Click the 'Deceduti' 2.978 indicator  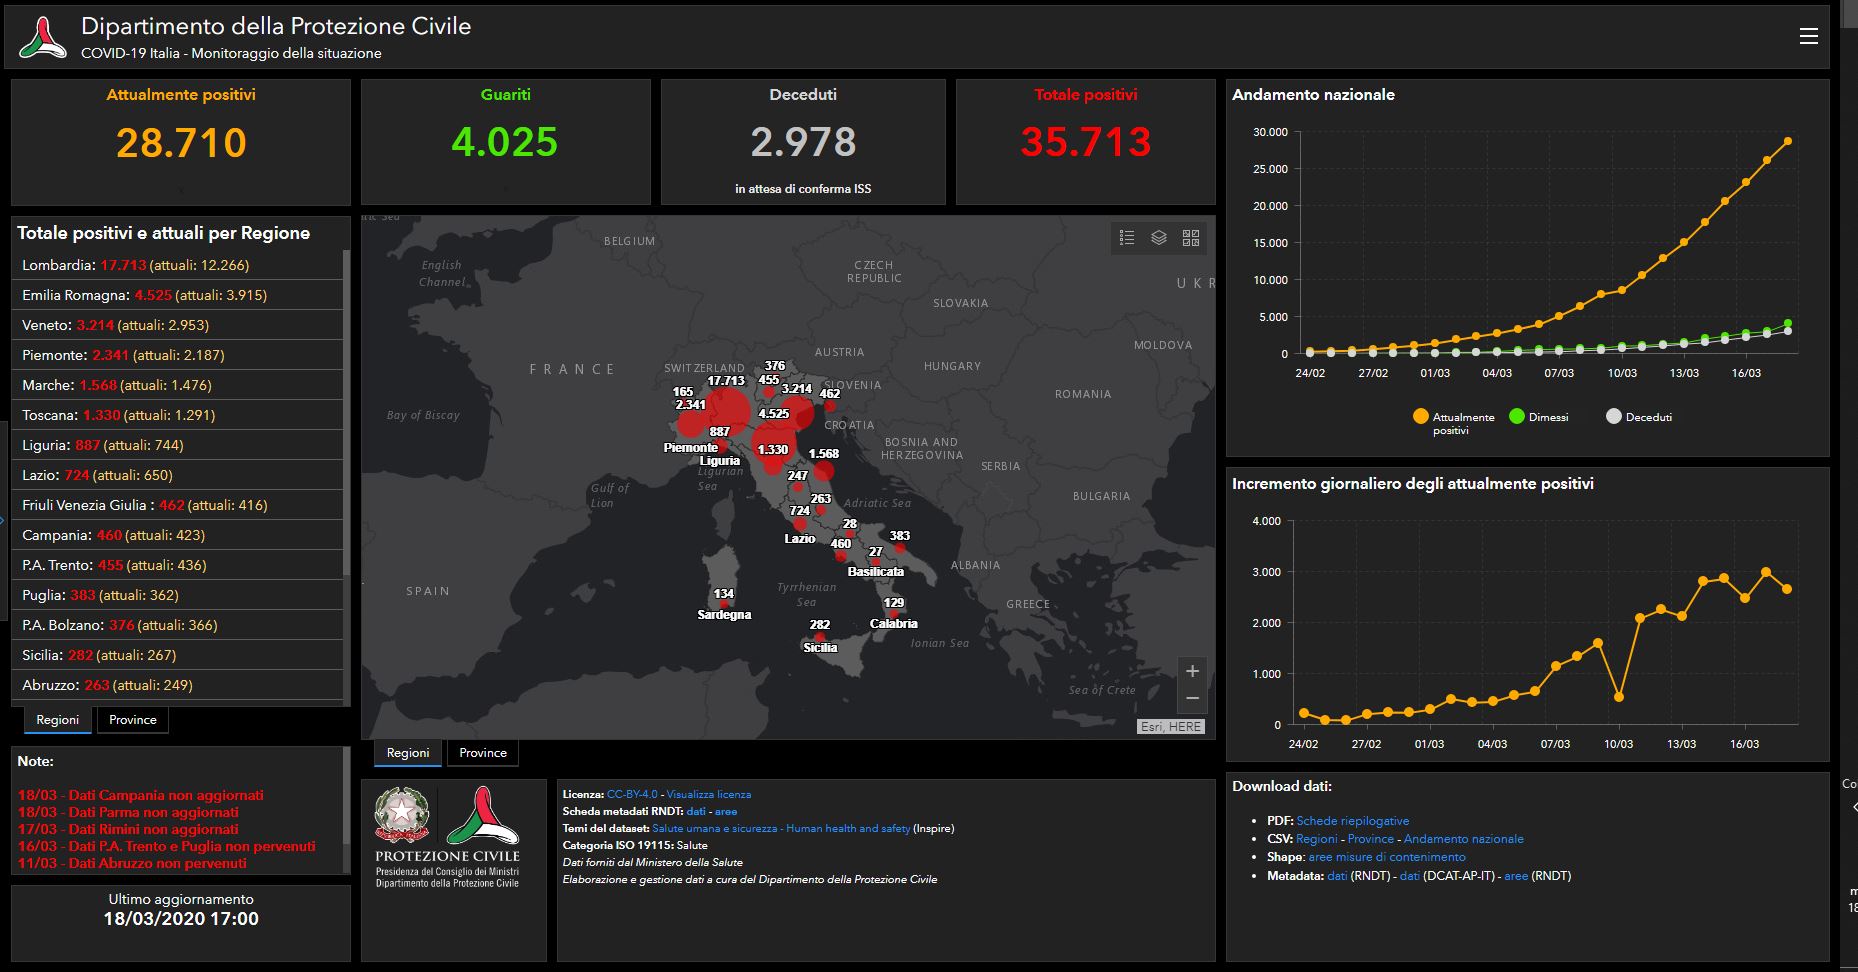(x=803, y=142)
